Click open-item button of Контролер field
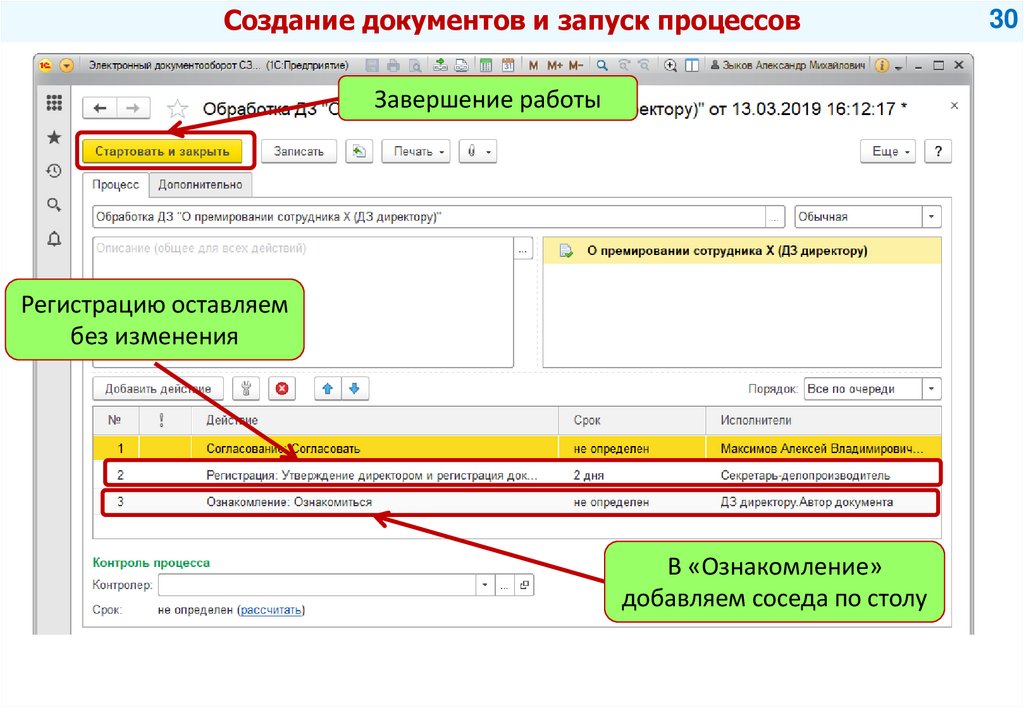The height and width of the screenshot is (708, 1024). point(524,585)
